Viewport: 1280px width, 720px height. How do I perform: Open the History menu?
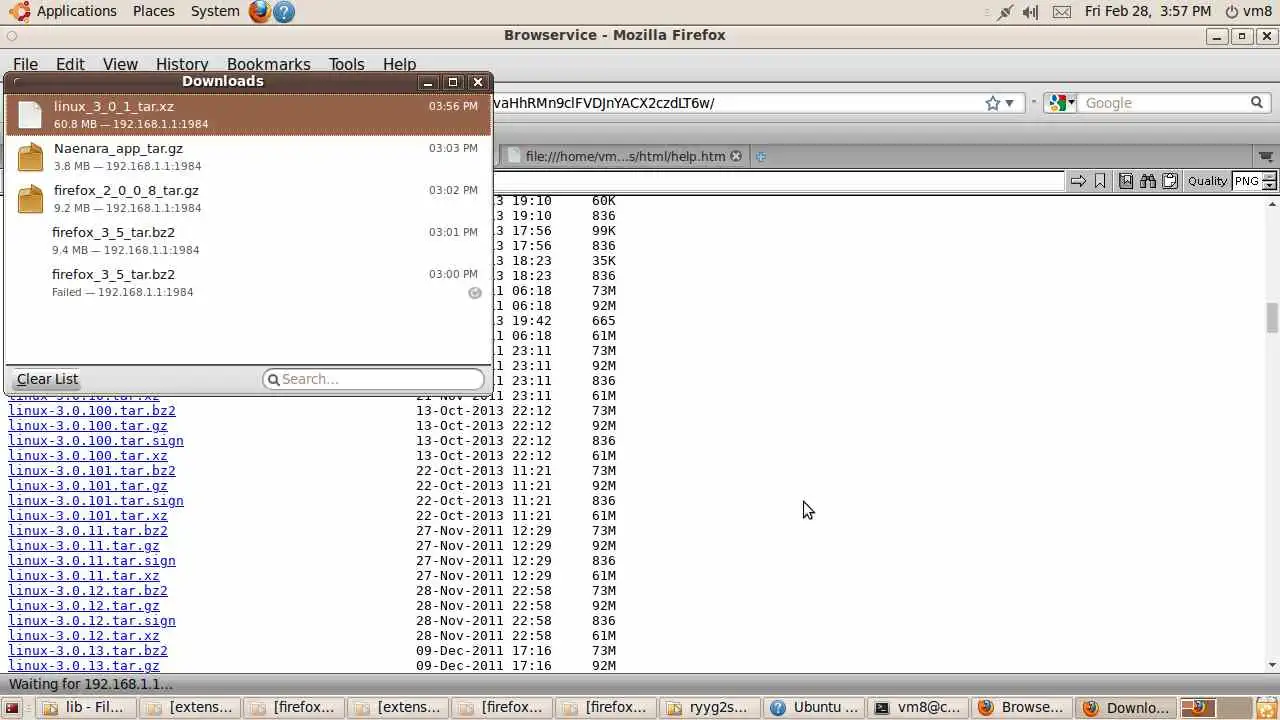pyautogui.click(x=182, y=64)
